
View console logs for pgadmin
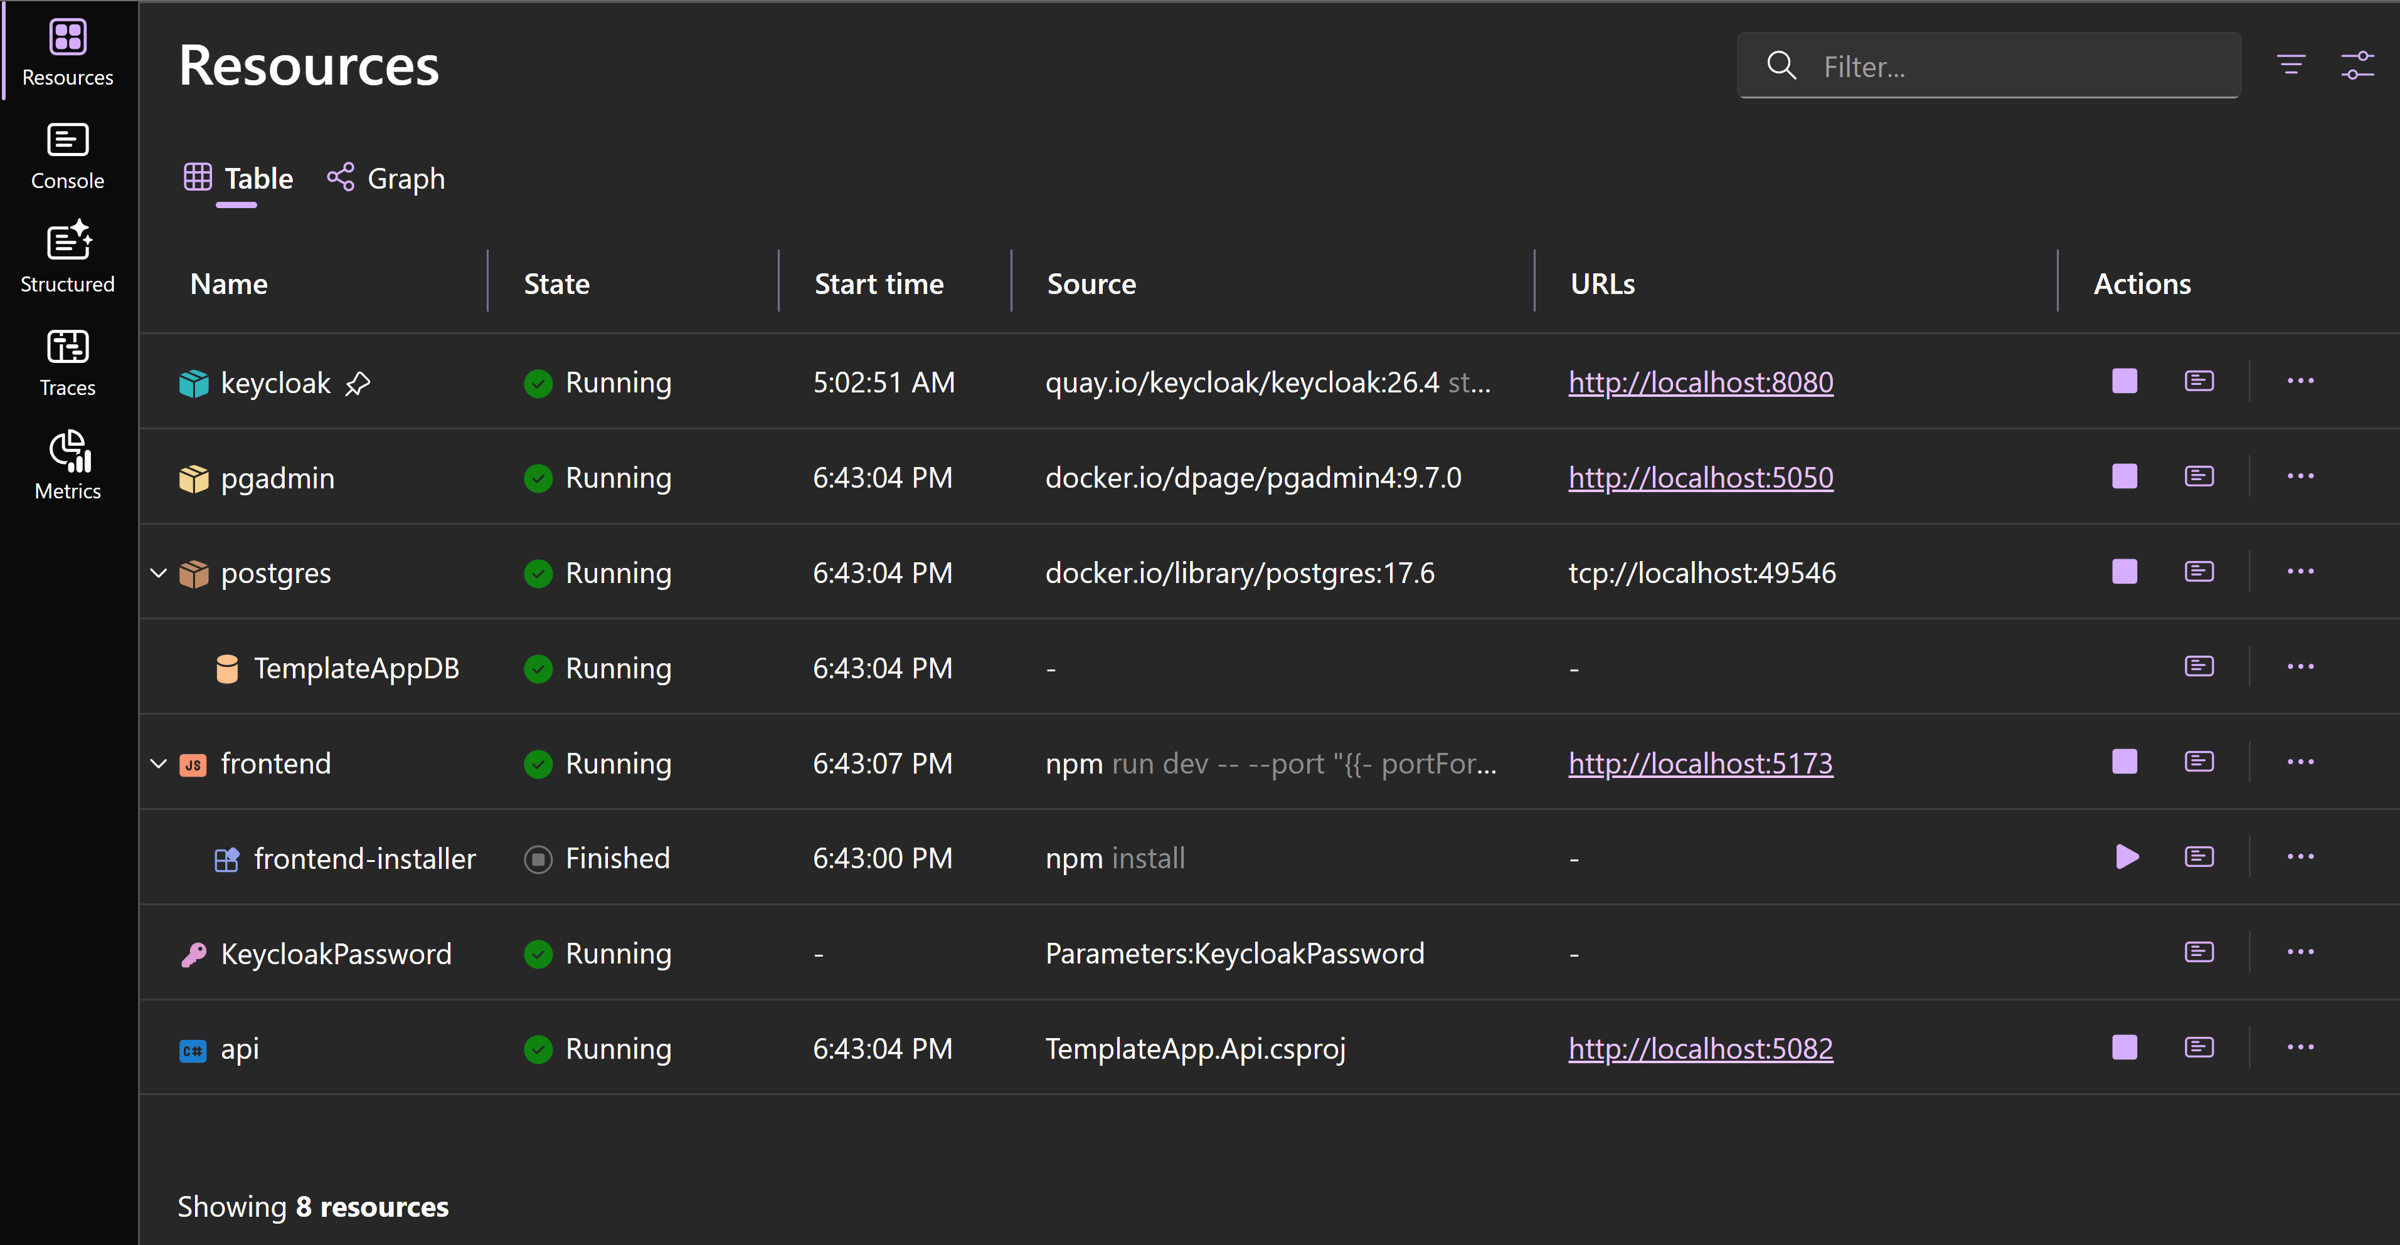(2198, 476)
